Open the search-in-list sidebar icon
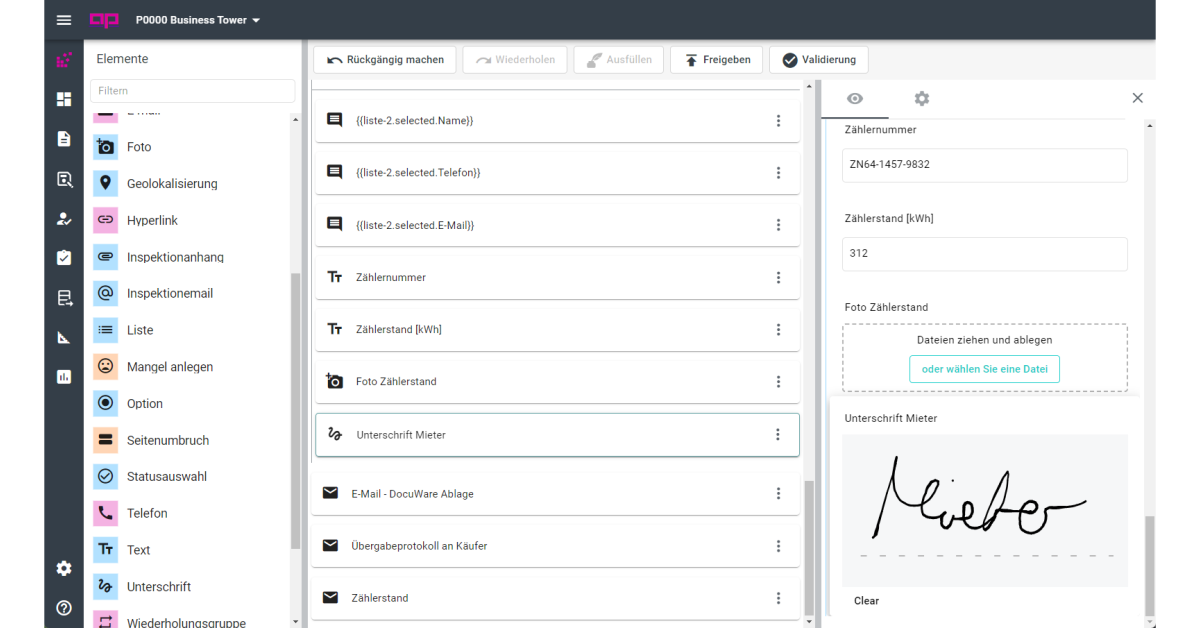The height and width of the screenshot is (628, 1200). point(64,179)
